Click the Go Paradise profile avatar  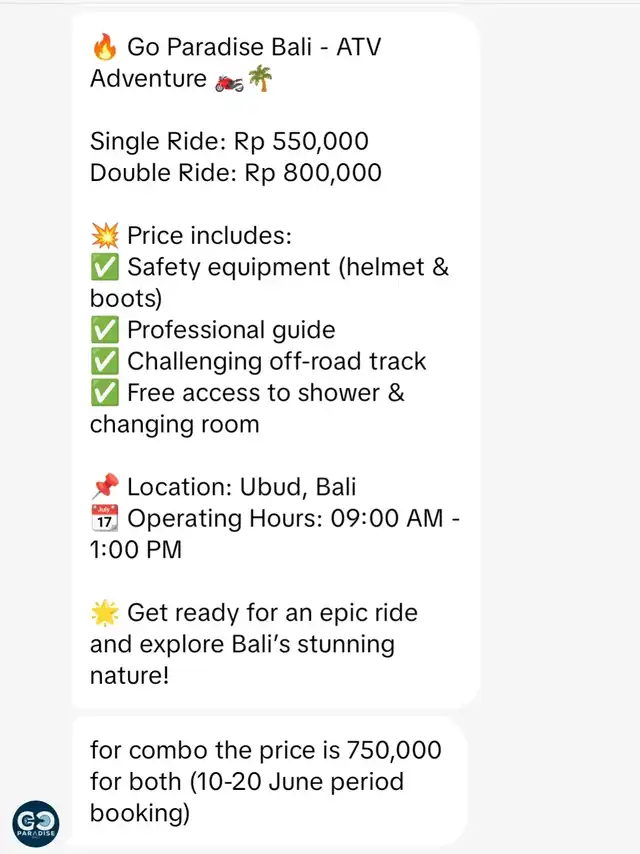36,824
